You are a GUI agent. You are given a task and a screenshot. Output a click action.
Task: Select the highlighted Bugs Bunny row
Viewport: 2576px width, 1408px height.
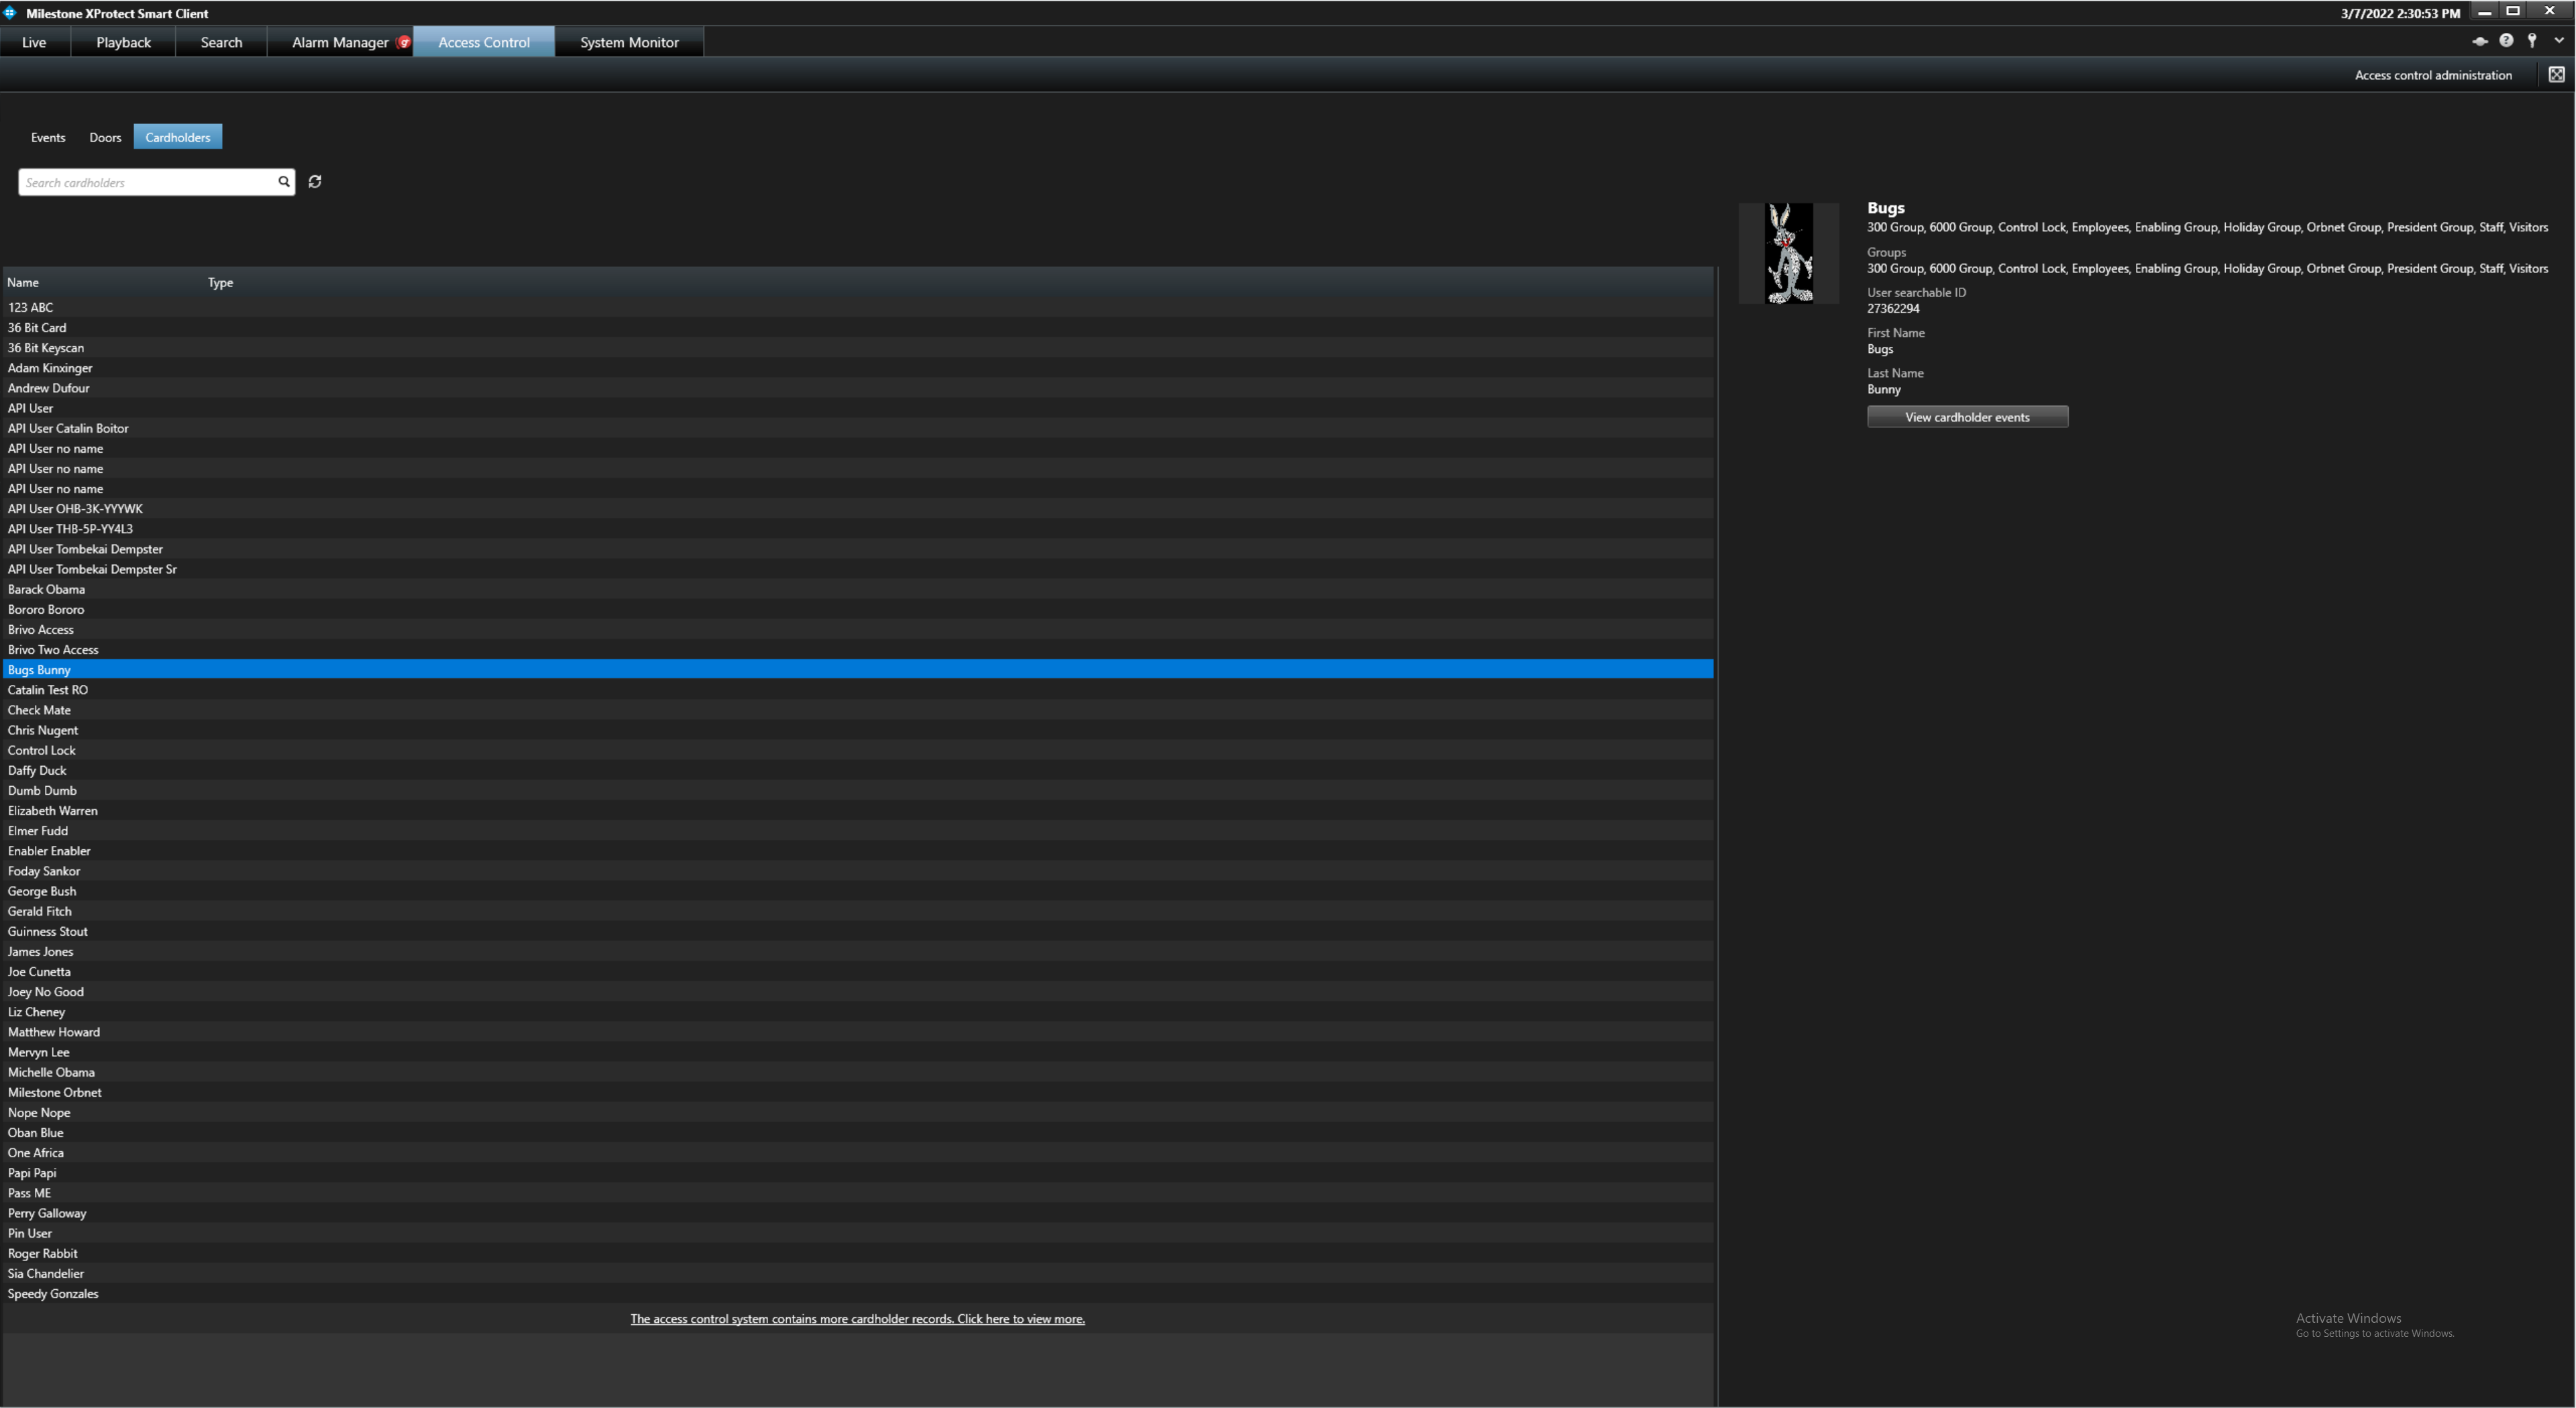(858, 670)
